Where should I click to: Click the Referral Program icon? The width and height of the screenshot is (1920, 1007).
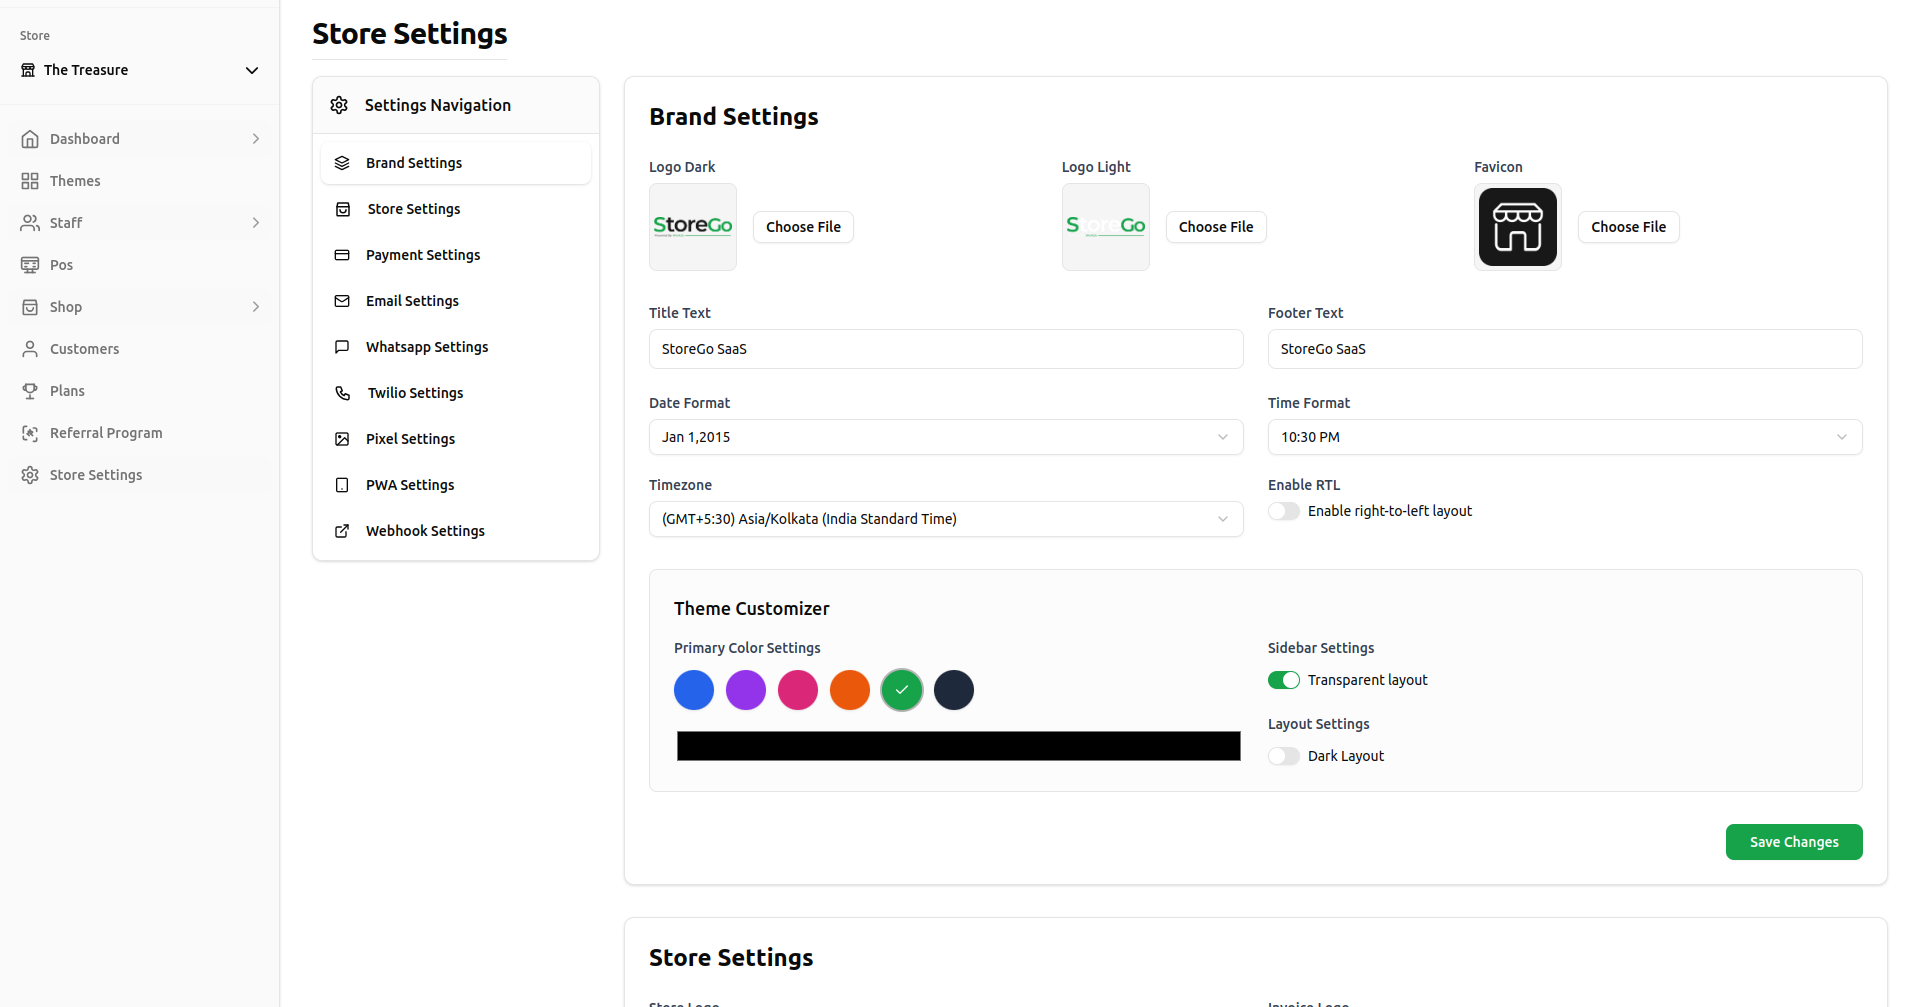[x=30, y=433]
